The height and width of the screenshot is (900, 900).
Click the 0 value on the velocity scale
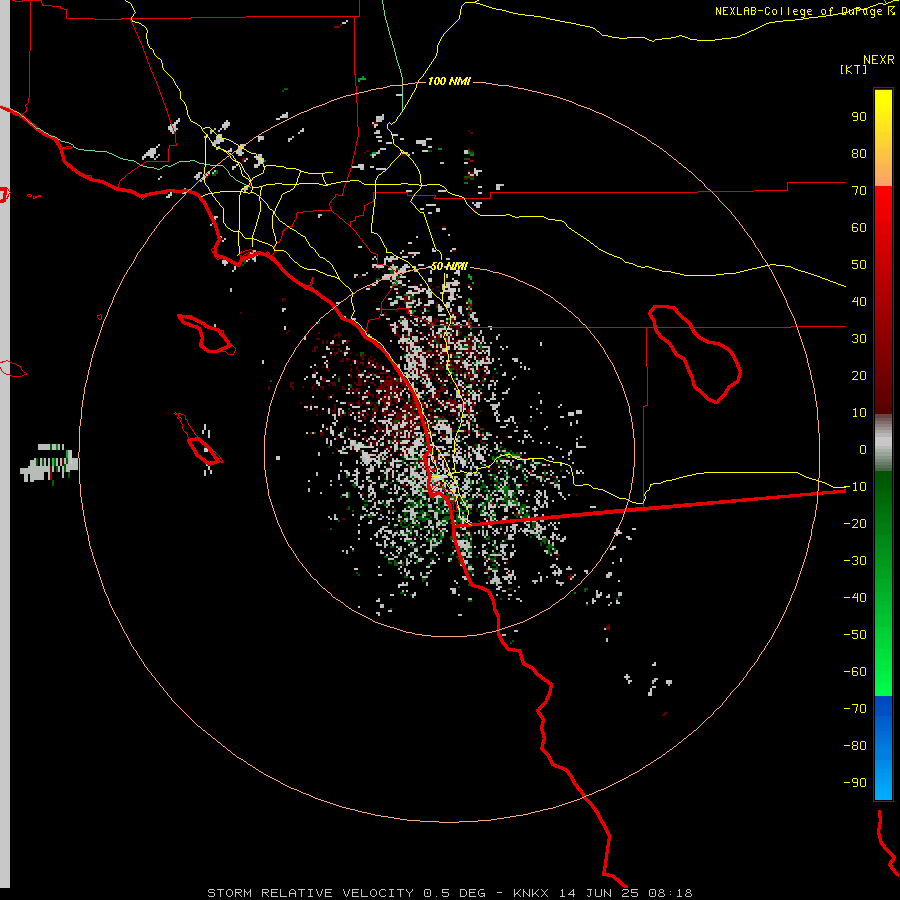[x=863, y=449]
